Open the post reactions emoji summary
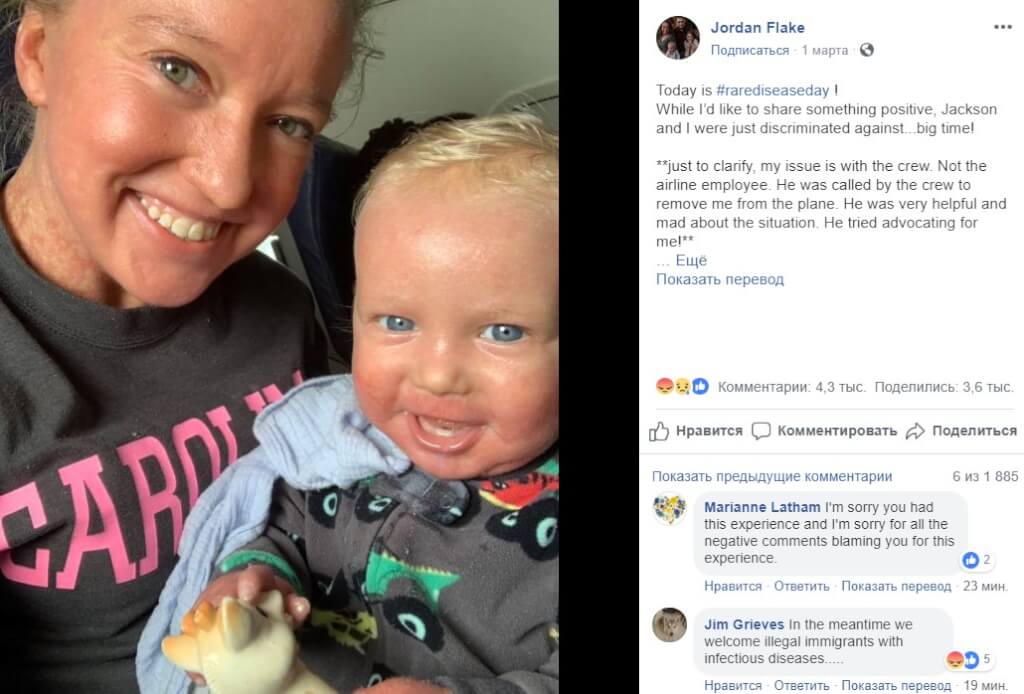The height and width of the screenshot is (694, 1024). pos(682,386)
